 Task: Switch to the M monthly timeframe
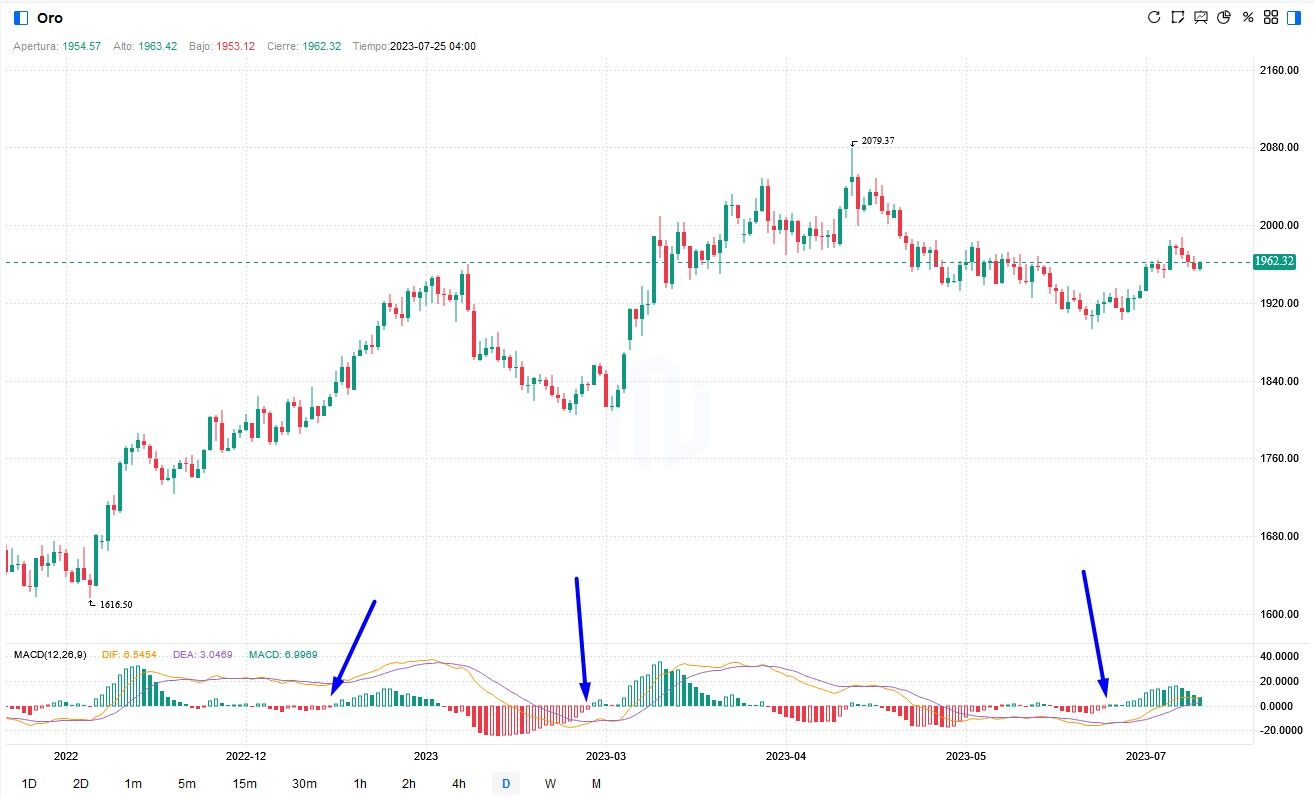(x=596, y=784)
